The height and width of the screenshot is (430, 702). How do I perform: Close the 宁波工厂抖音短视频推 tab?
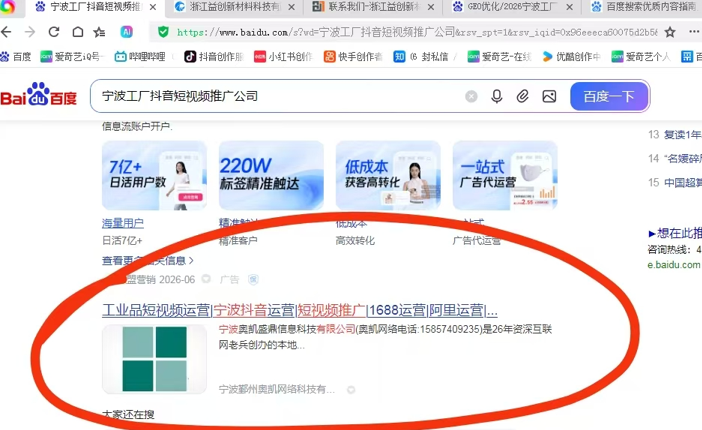click(x=153, y=7)
